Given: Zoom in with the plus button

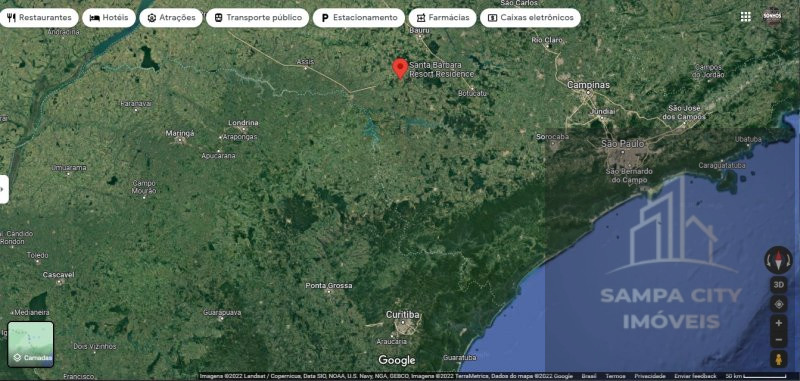Looking at the screenshot, I should (x=779, y=323).
